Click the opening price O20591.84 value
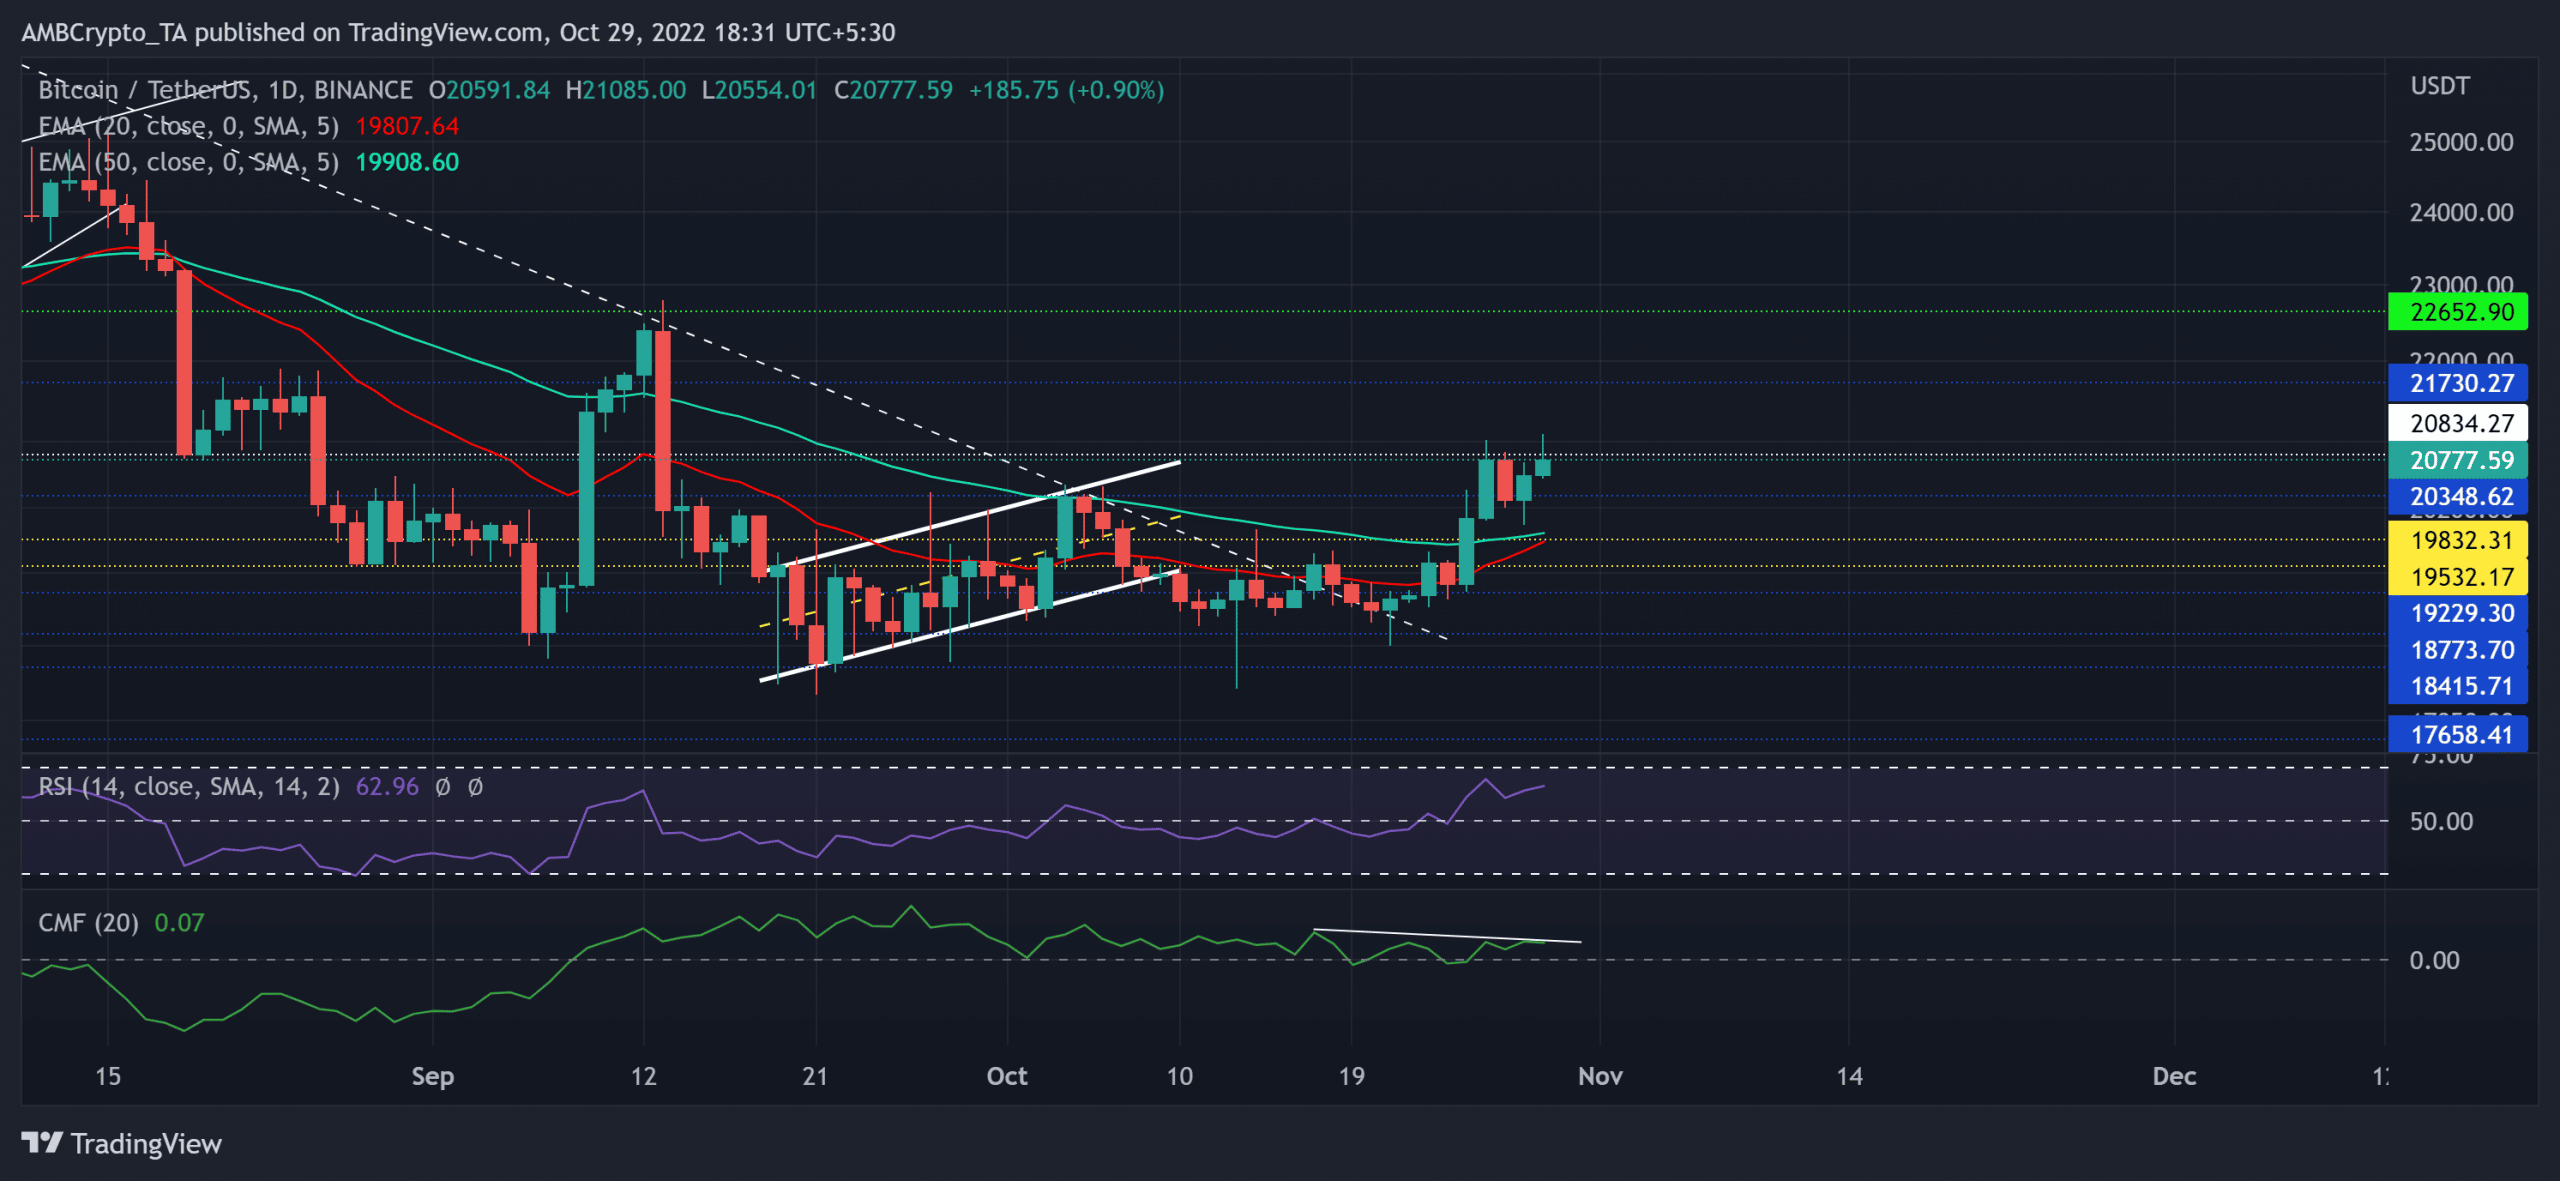This screenshot has width=2560, height=1181. tap(489, 90)
